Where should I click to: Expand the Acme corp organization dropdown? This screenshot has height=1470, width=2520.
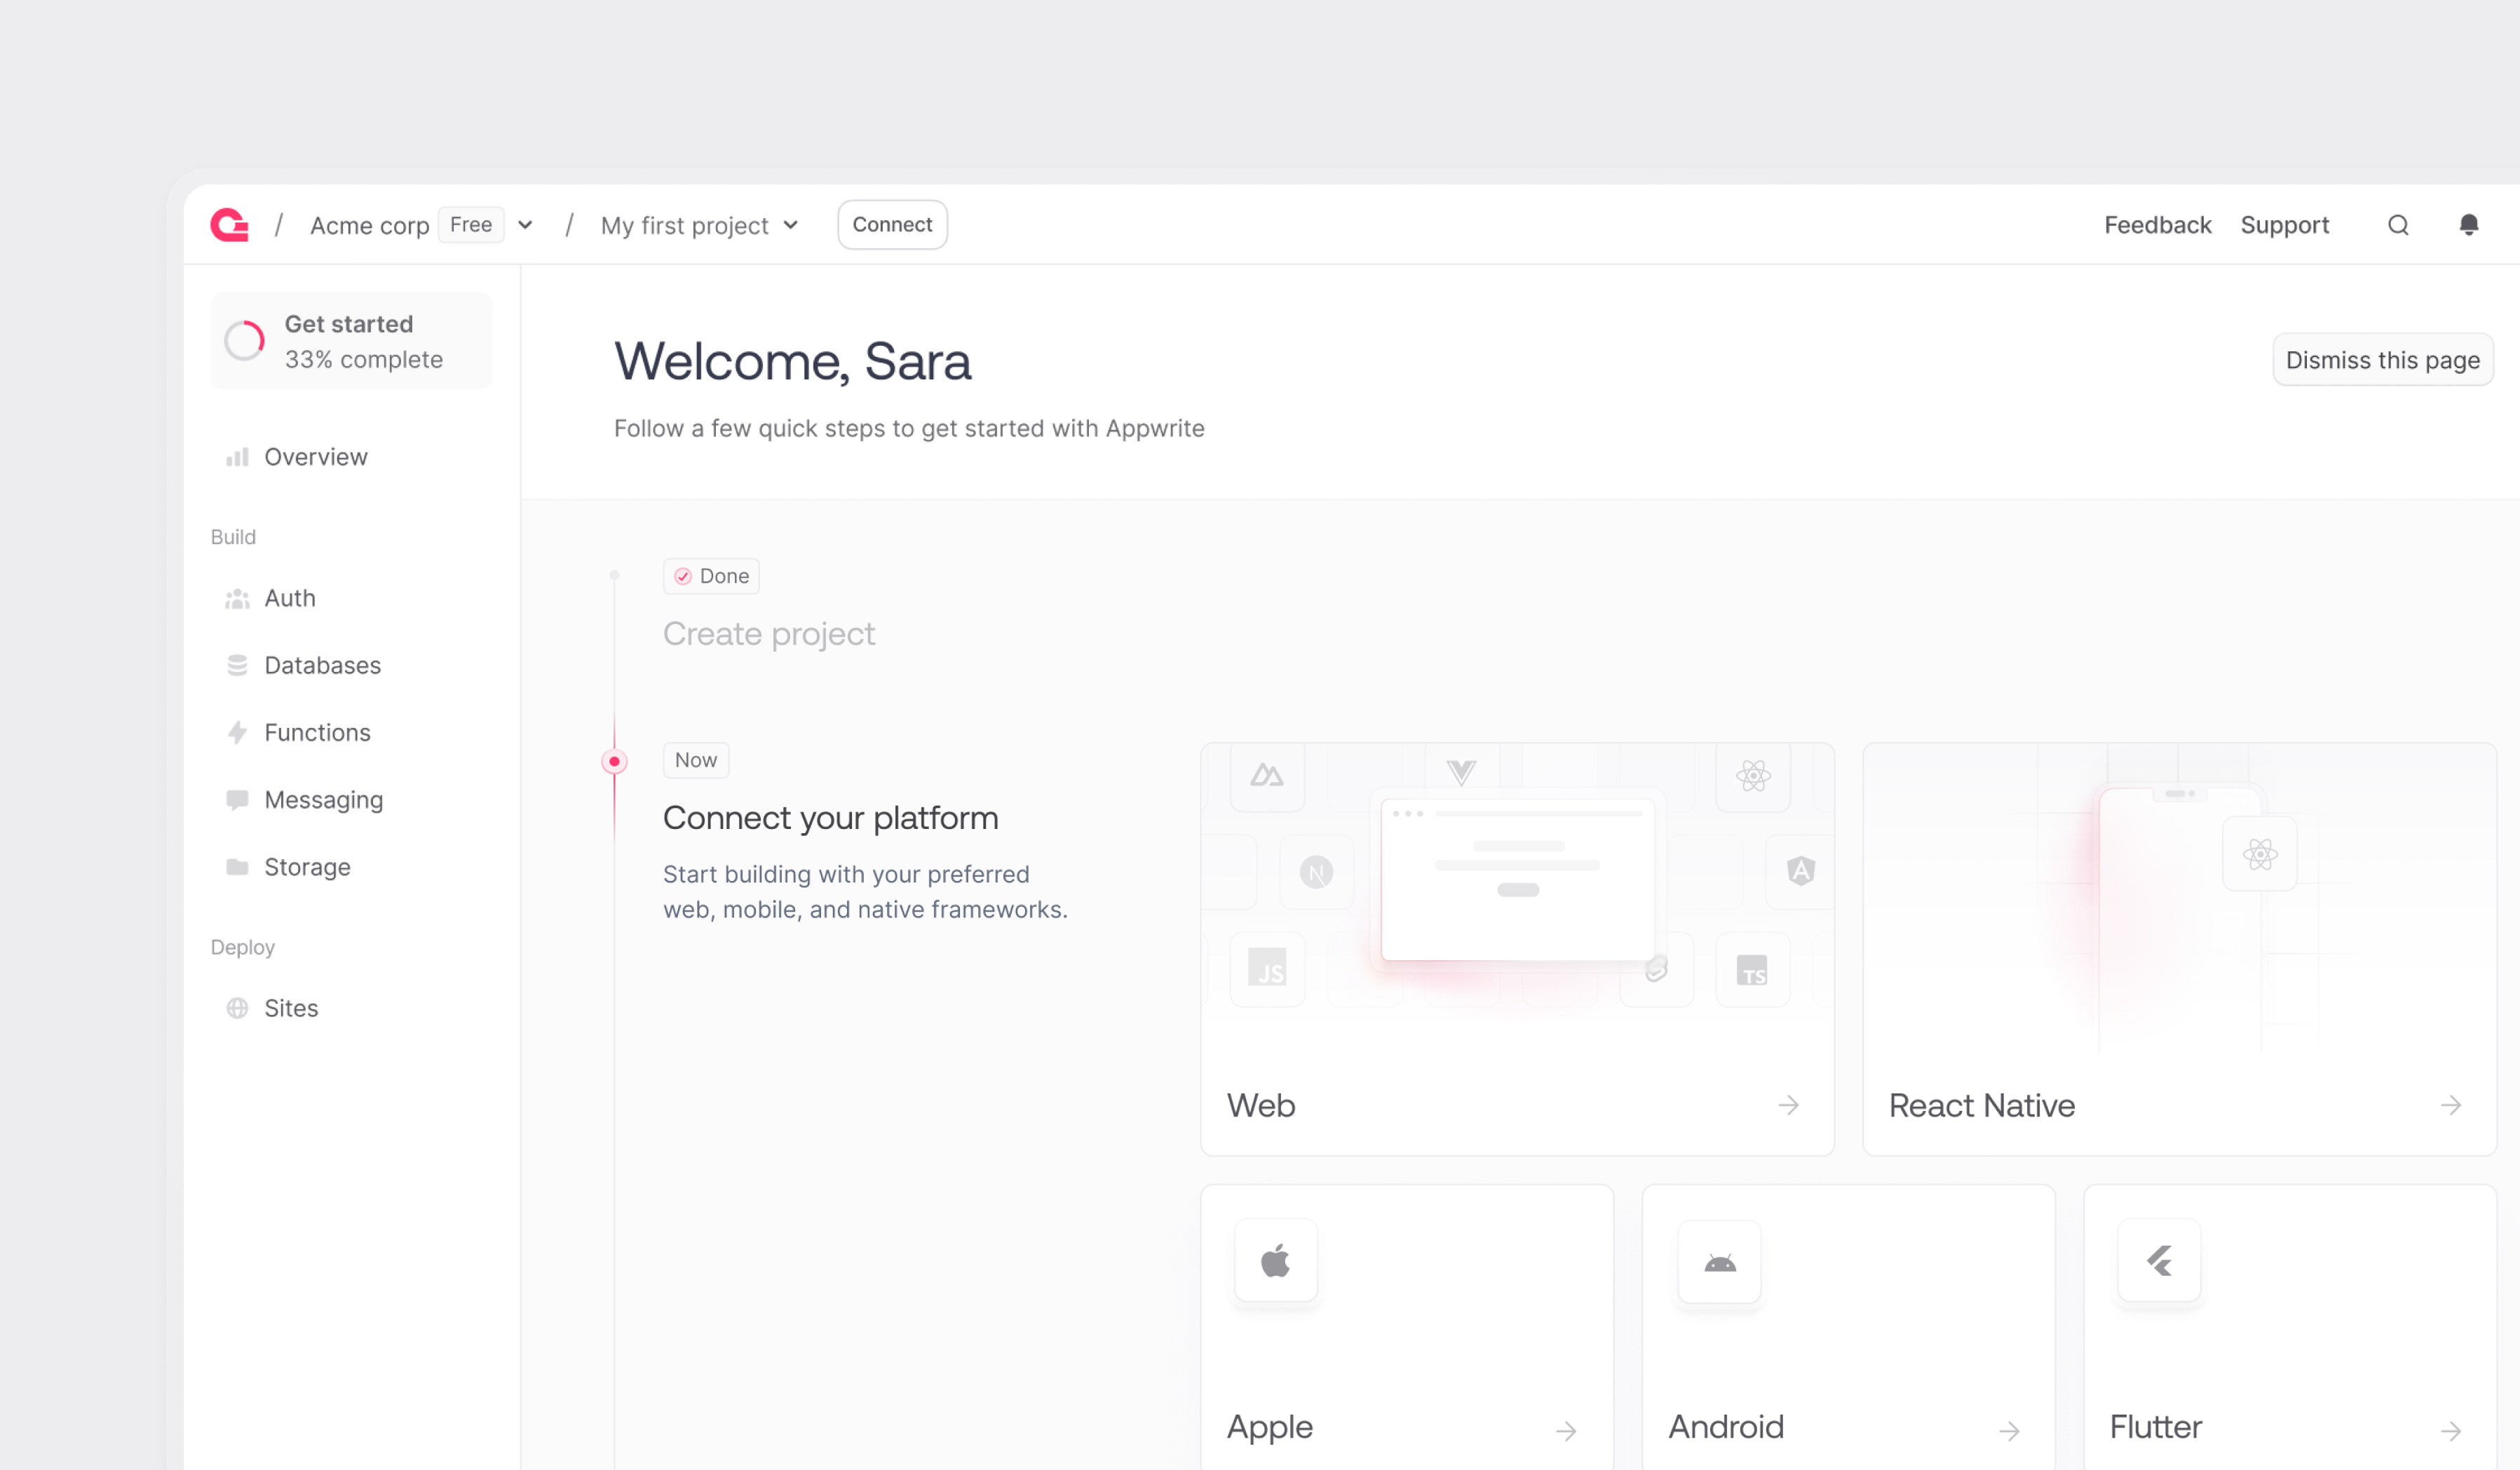[525, 225]
